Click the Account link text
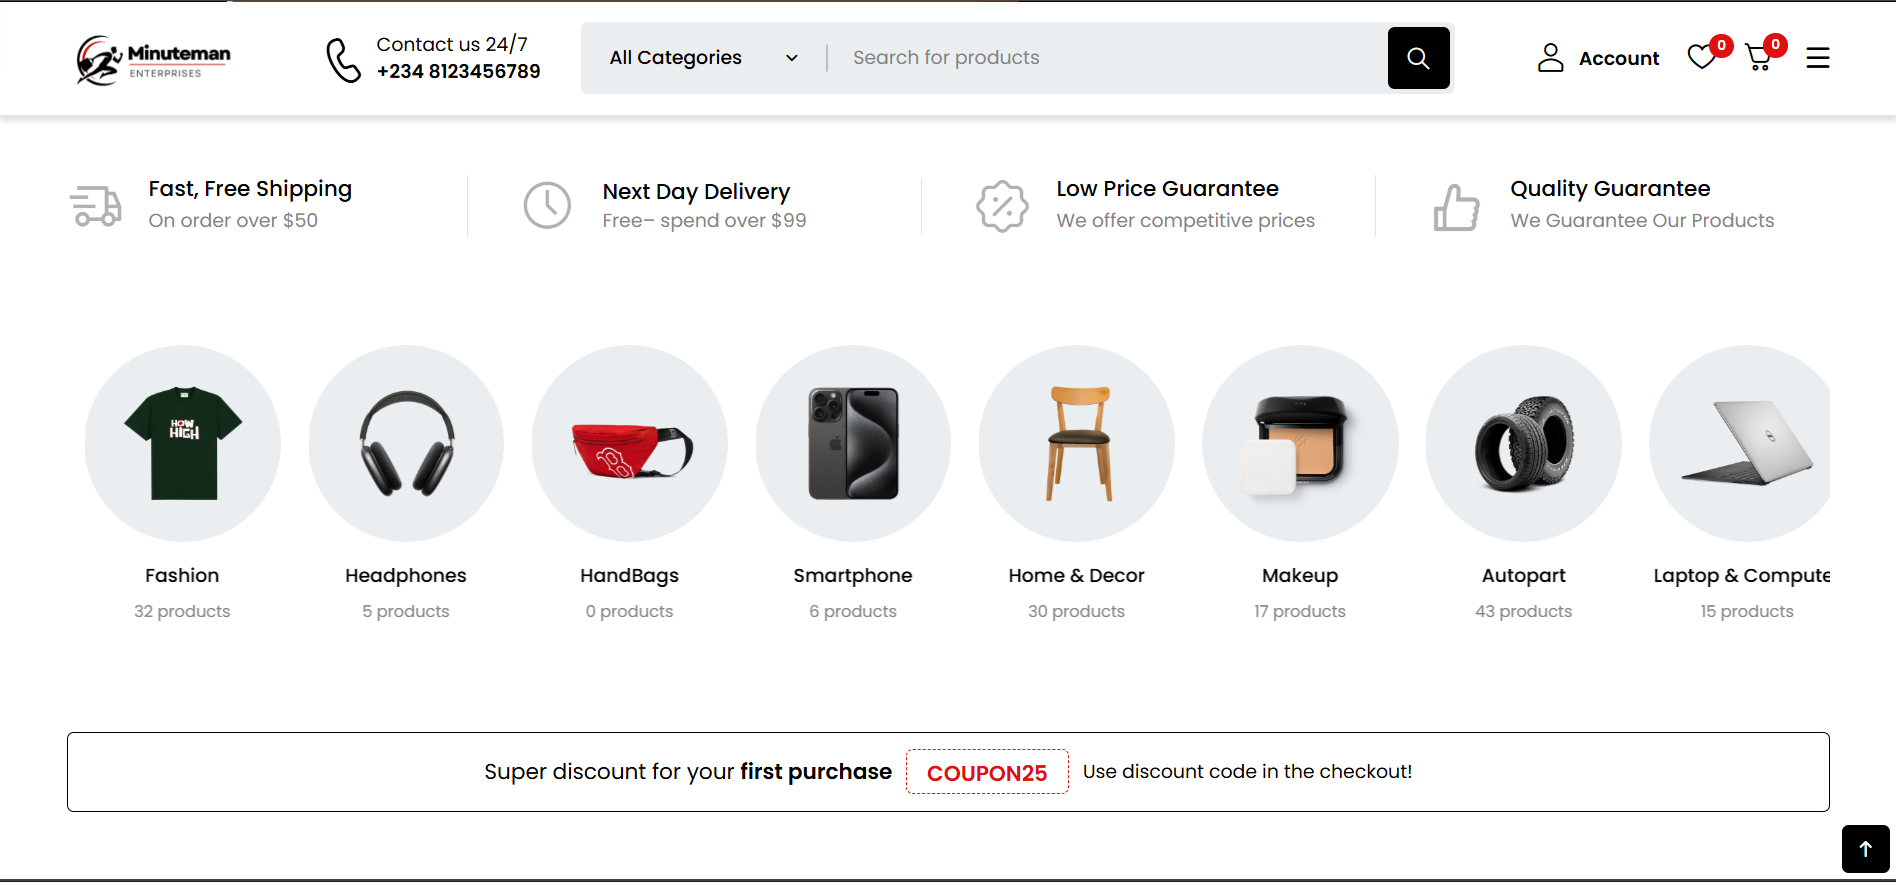 (1619, 58)
